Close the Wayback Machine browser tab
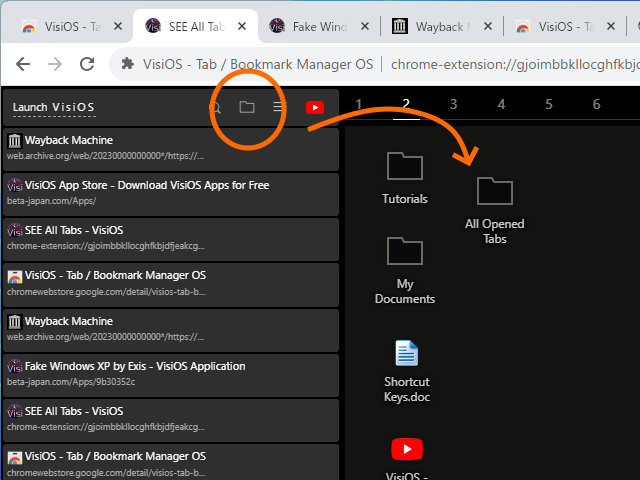 coord(488,27)
